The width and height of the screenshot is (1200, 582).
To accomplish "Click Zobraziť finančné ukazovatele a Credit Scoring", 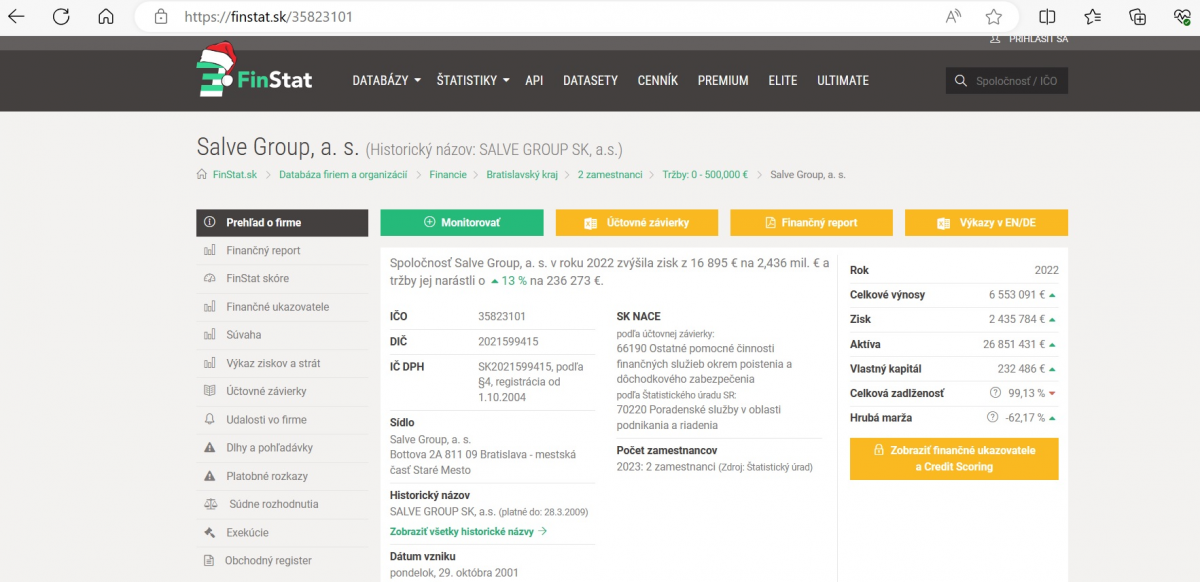I will 953,459.
